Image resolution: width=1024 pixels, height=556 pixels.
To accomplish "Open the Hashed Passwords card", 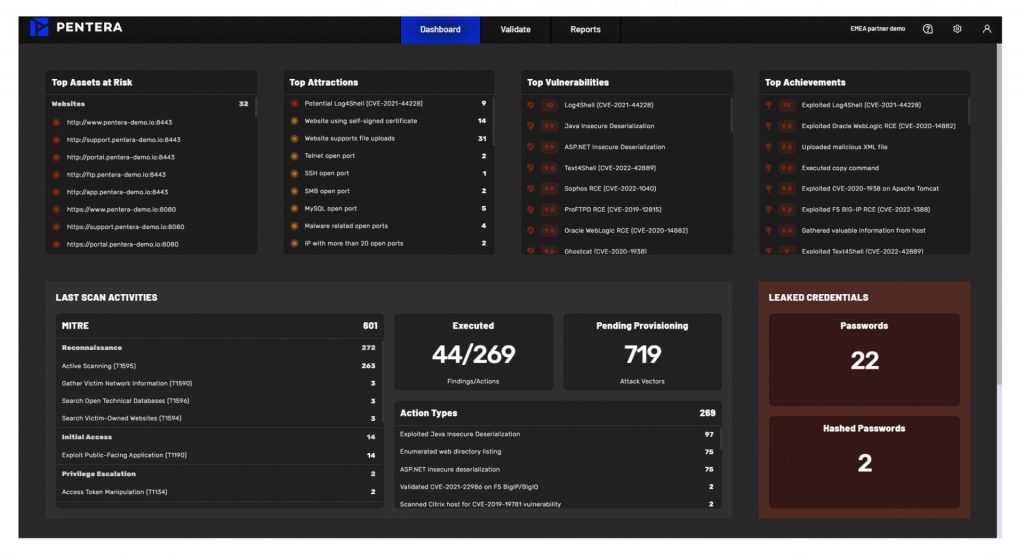I will [x=864, y=461].
